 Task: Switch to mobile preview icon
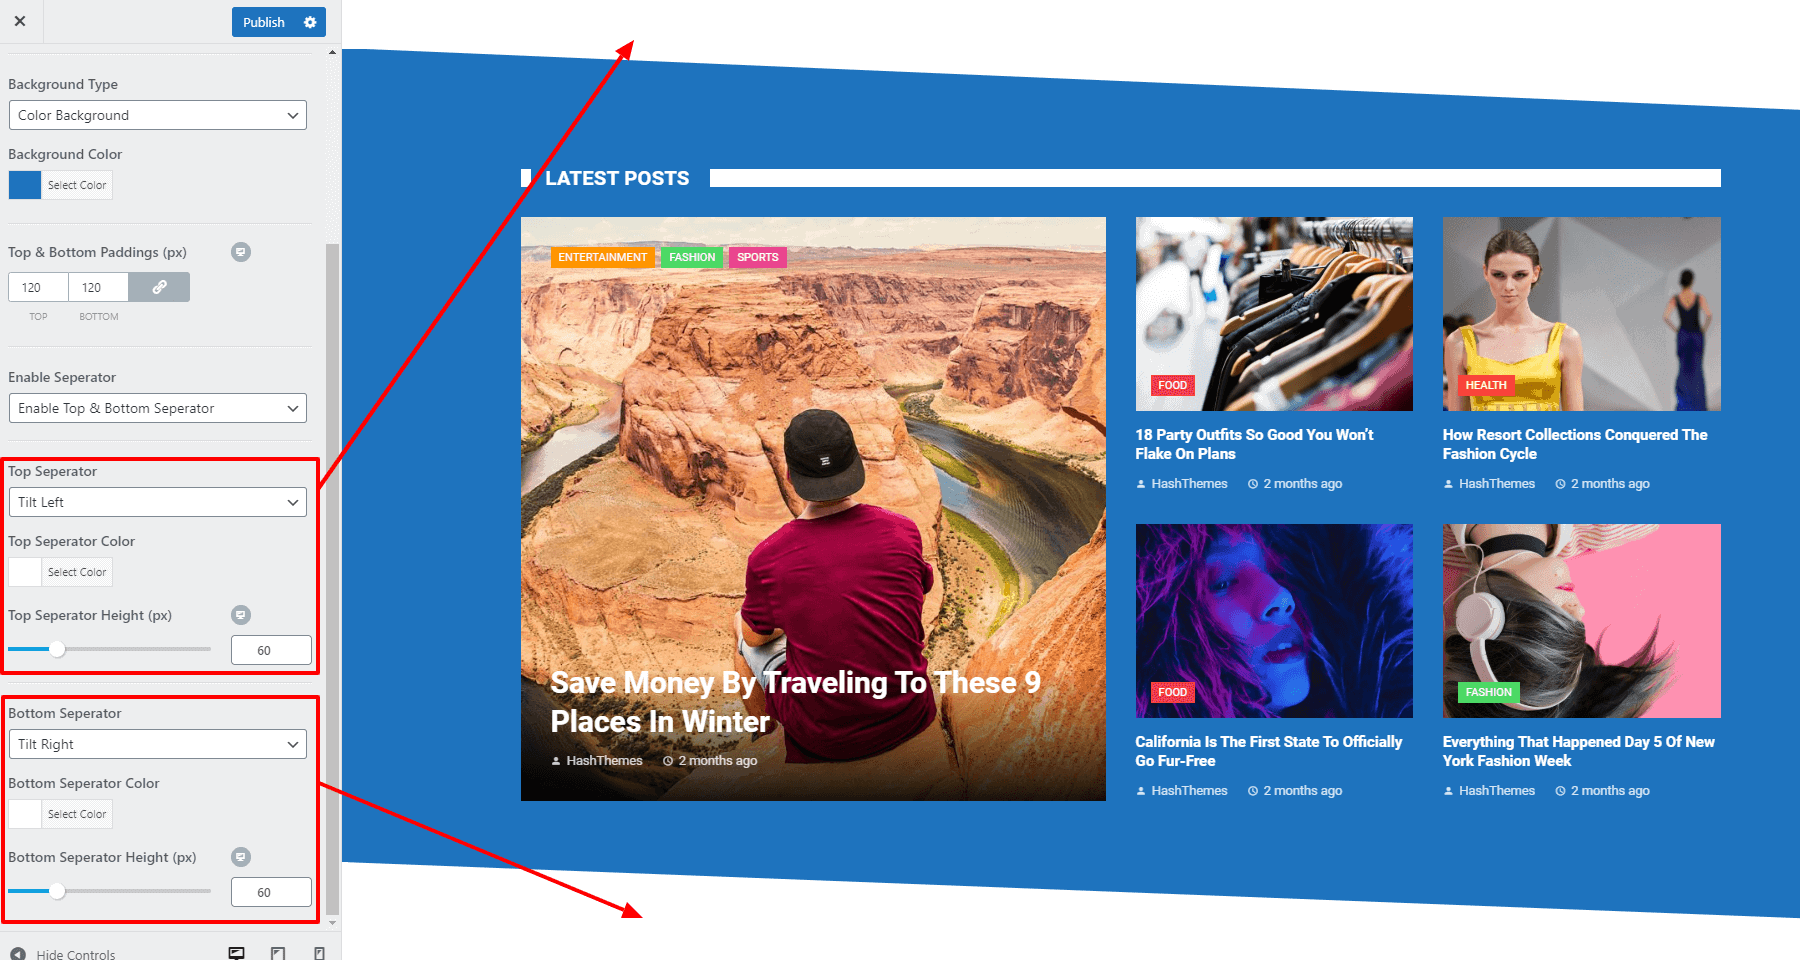(319, 953)
